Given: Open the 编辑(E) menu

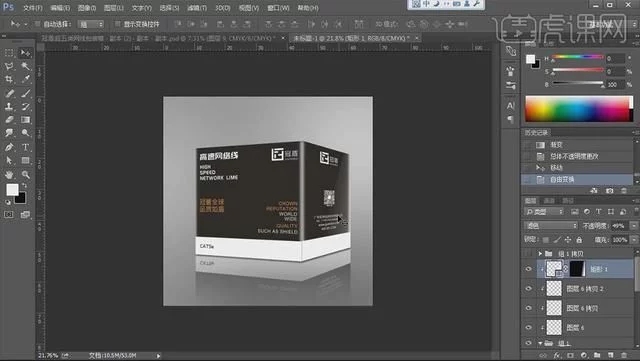Looking at the screenshot, I should point(60,8).
